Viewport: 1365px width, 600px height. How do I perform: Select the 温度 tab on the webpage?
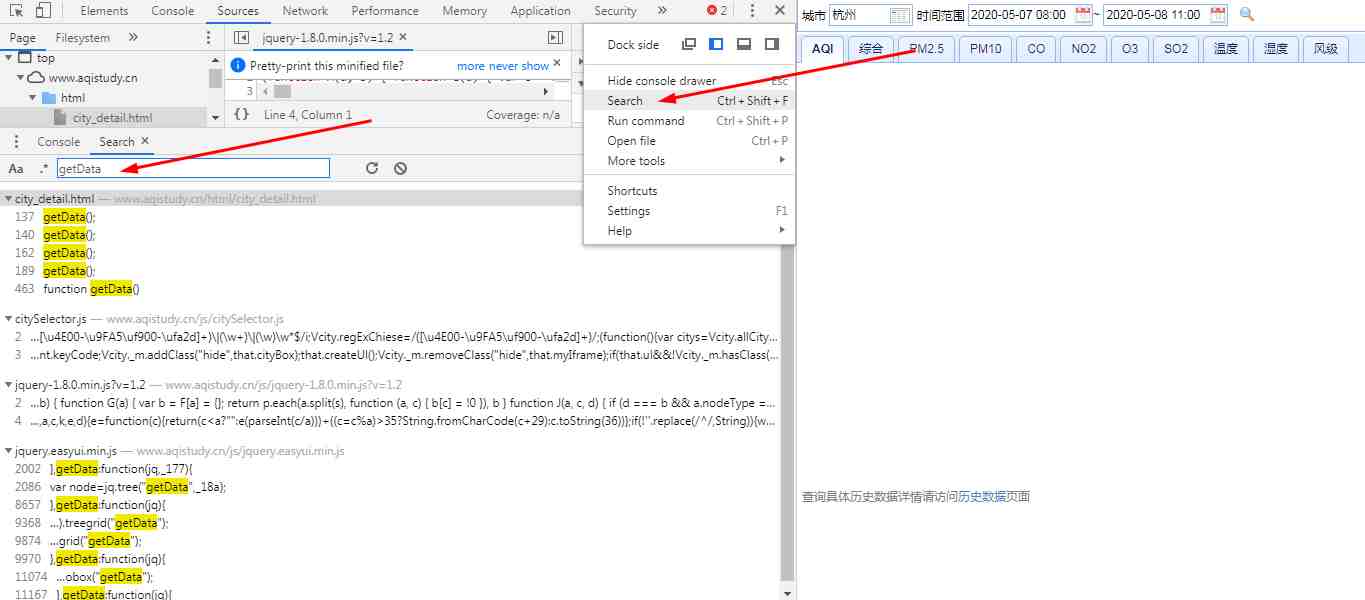click(1225, 49)
